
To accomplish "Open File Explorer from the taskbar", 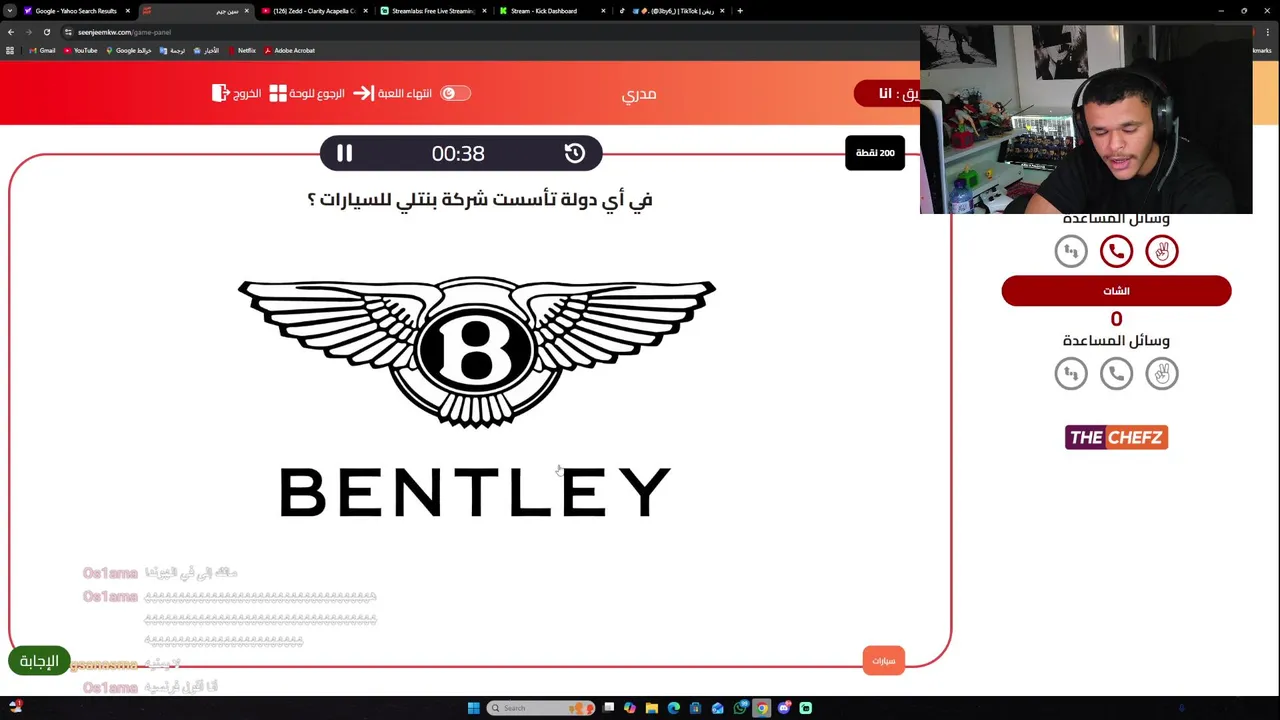I will coord(651,708).
